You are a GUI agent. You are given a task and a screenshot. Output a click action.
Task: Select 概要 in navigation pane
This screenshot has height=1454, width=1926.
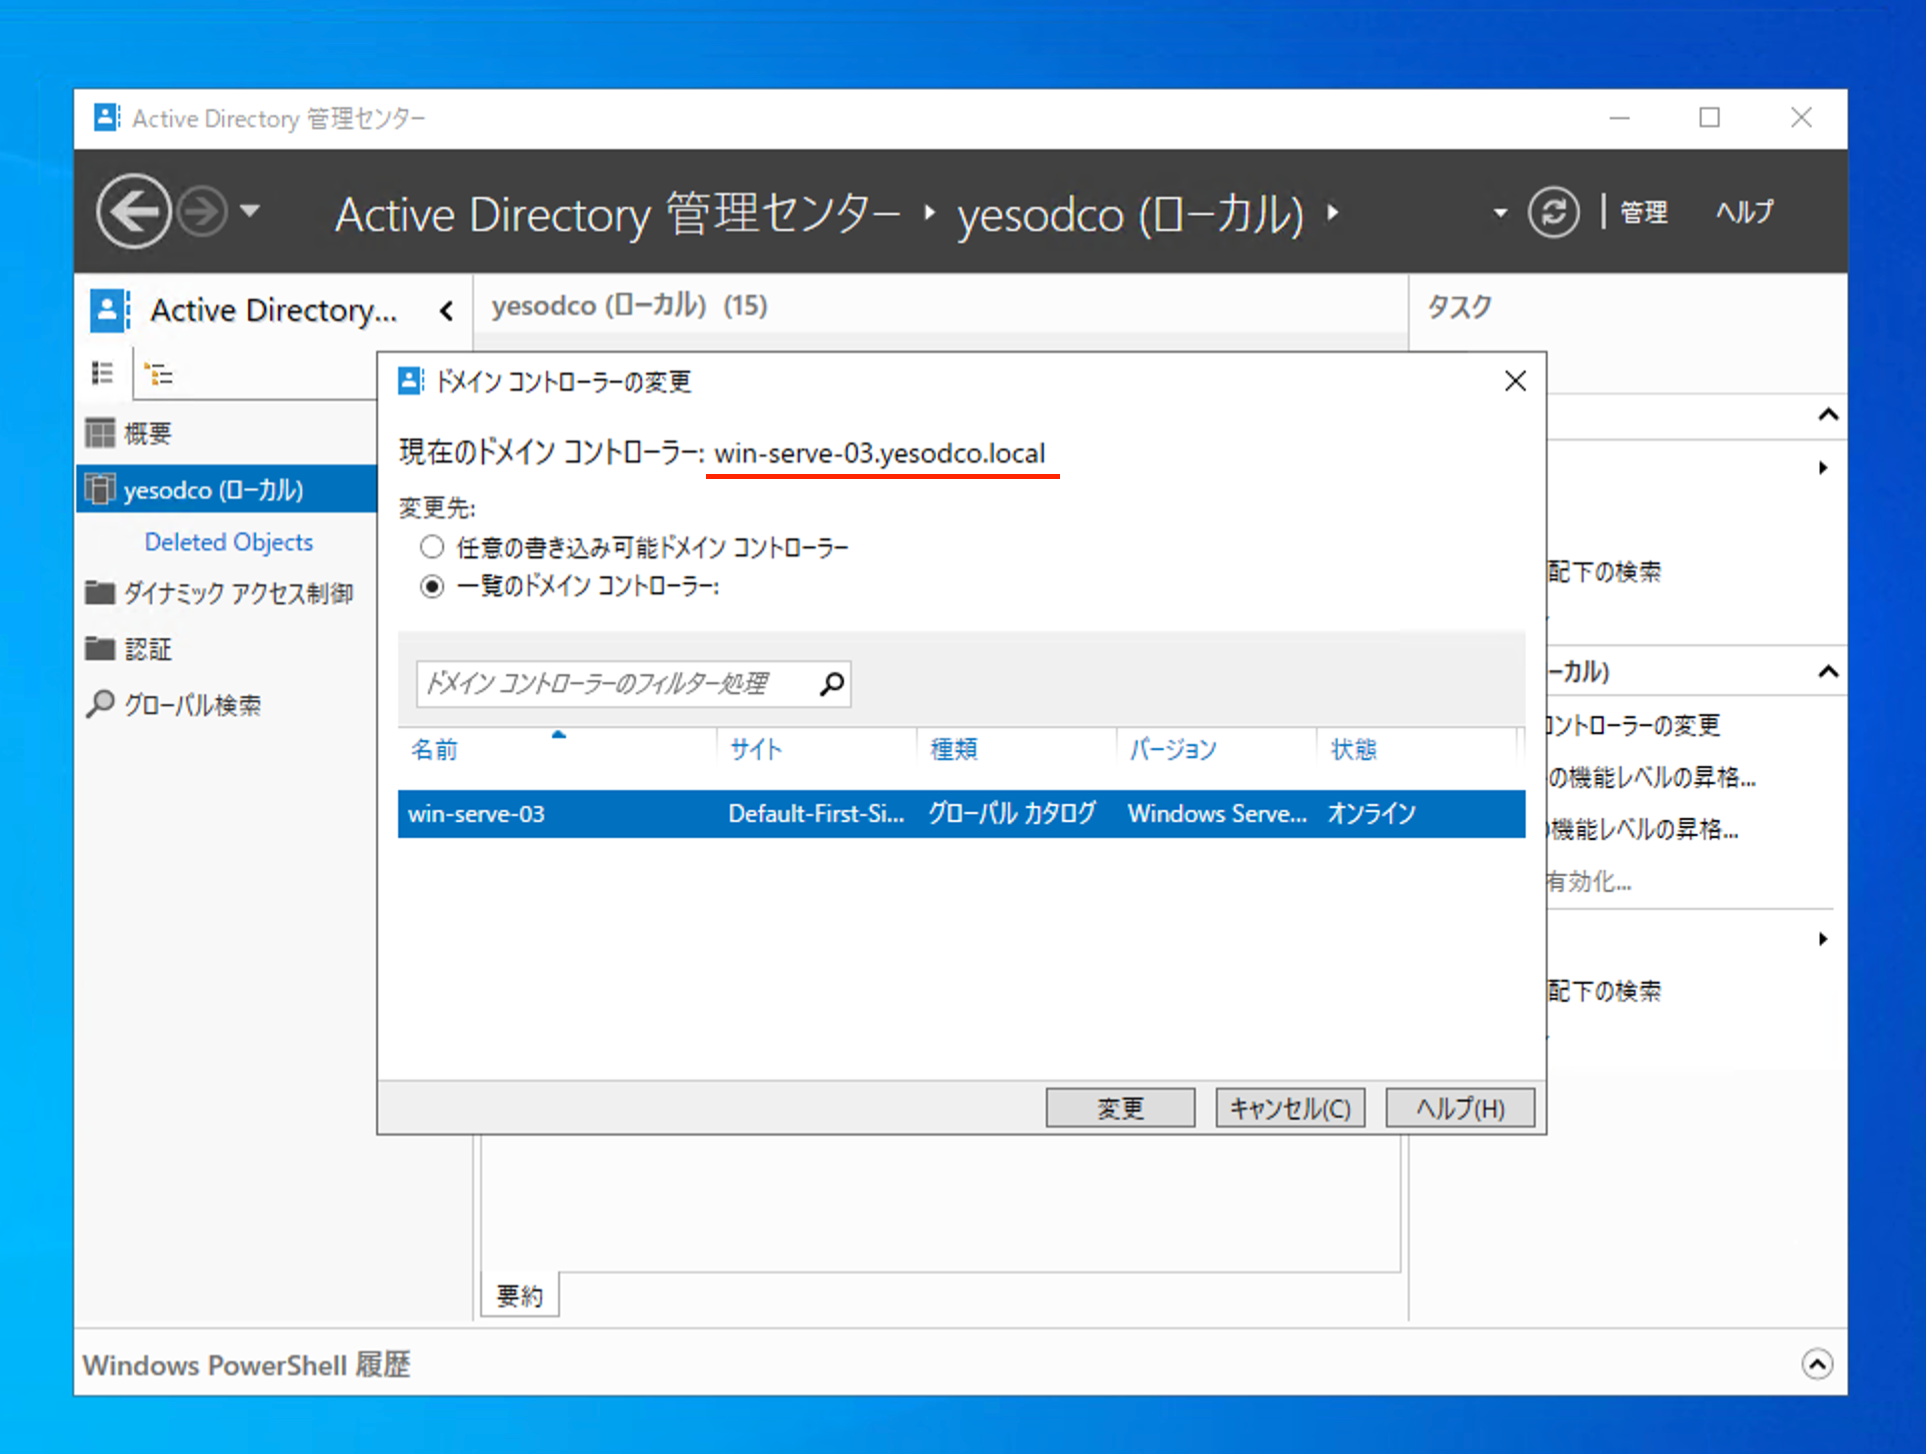148,433
